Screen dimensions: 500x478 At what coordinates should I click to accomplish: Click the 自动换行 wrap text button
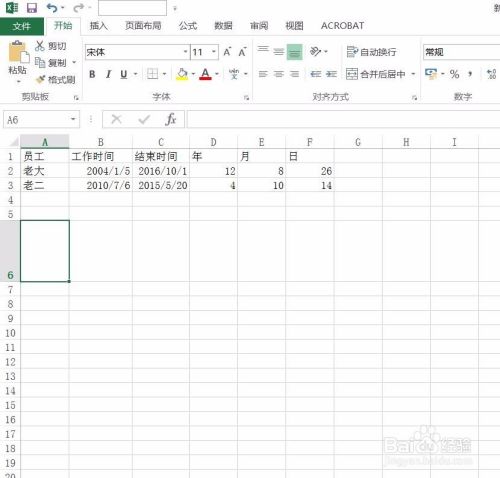371,52
